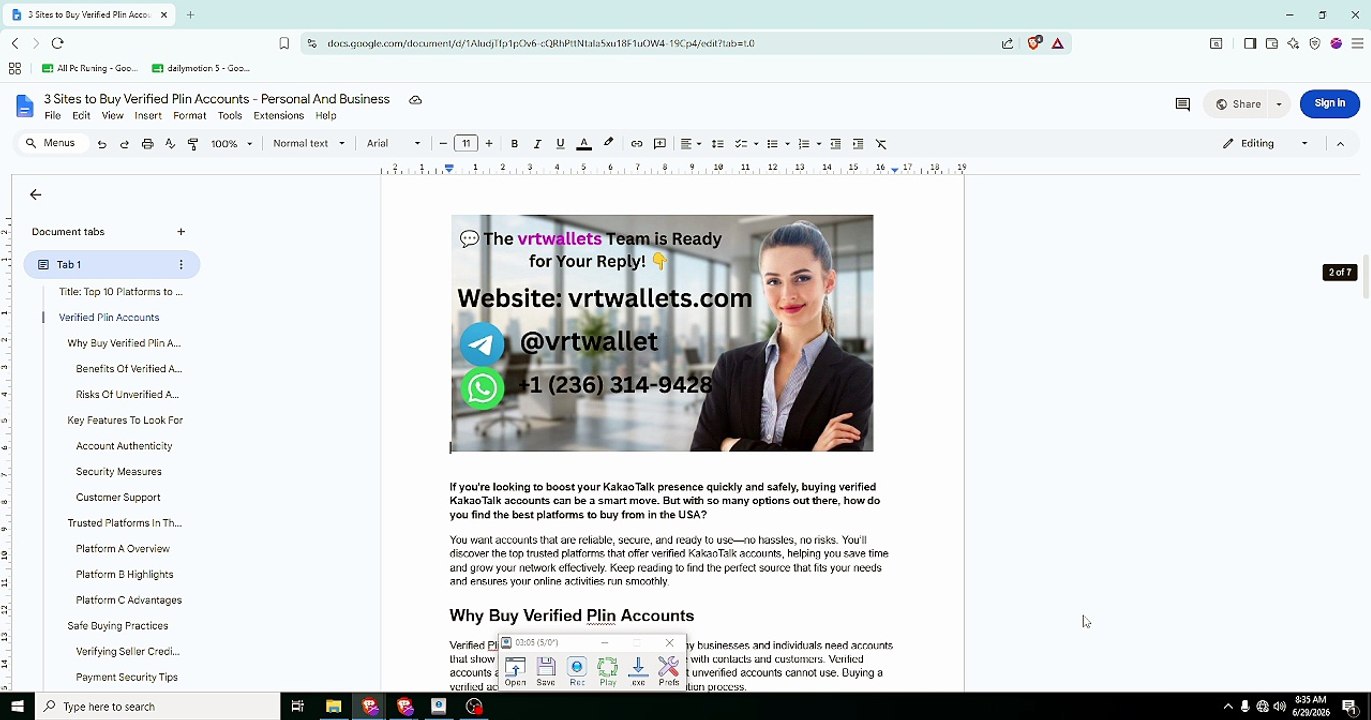Expand the checklist options dropdown

(757, 144)
